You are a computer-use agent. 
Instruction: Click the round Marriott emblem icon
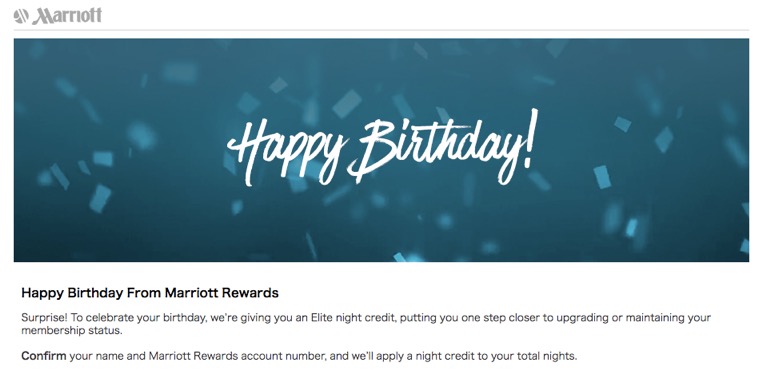click(21, 16)
